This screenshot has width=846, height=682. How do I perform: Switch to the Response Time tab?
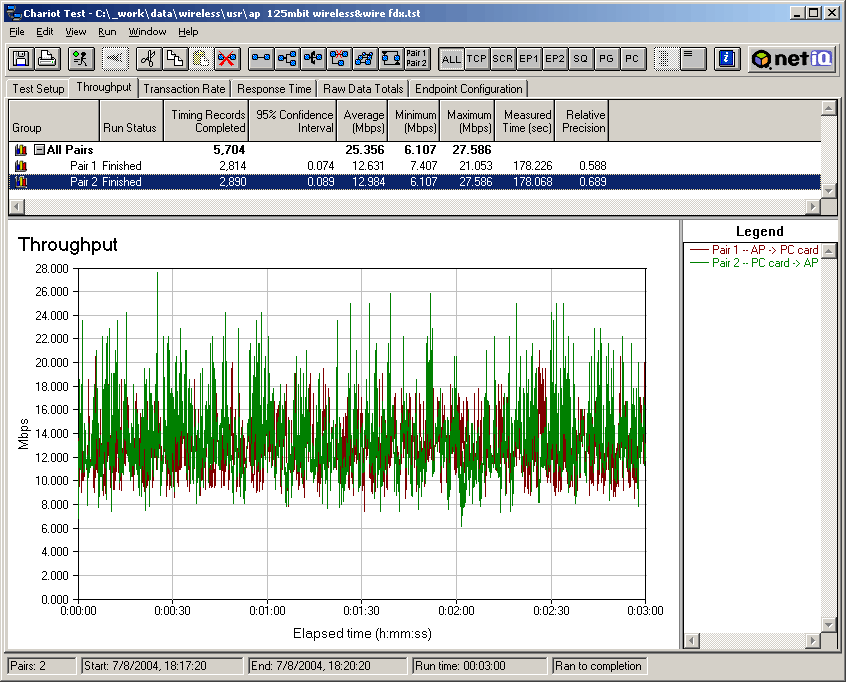tap(274, 89)
